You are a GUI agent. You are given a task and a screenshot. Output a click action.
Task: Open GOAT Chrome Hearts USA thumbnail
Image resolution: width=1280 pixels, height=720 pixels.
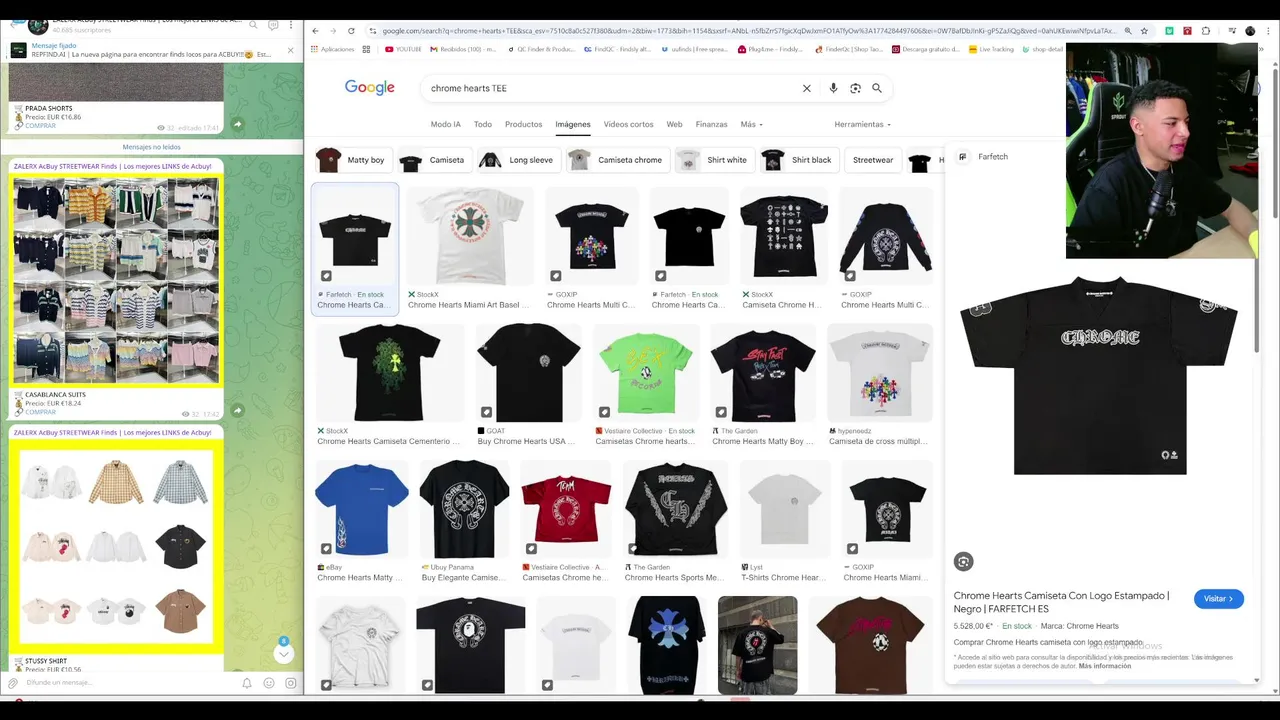point(528,373)
